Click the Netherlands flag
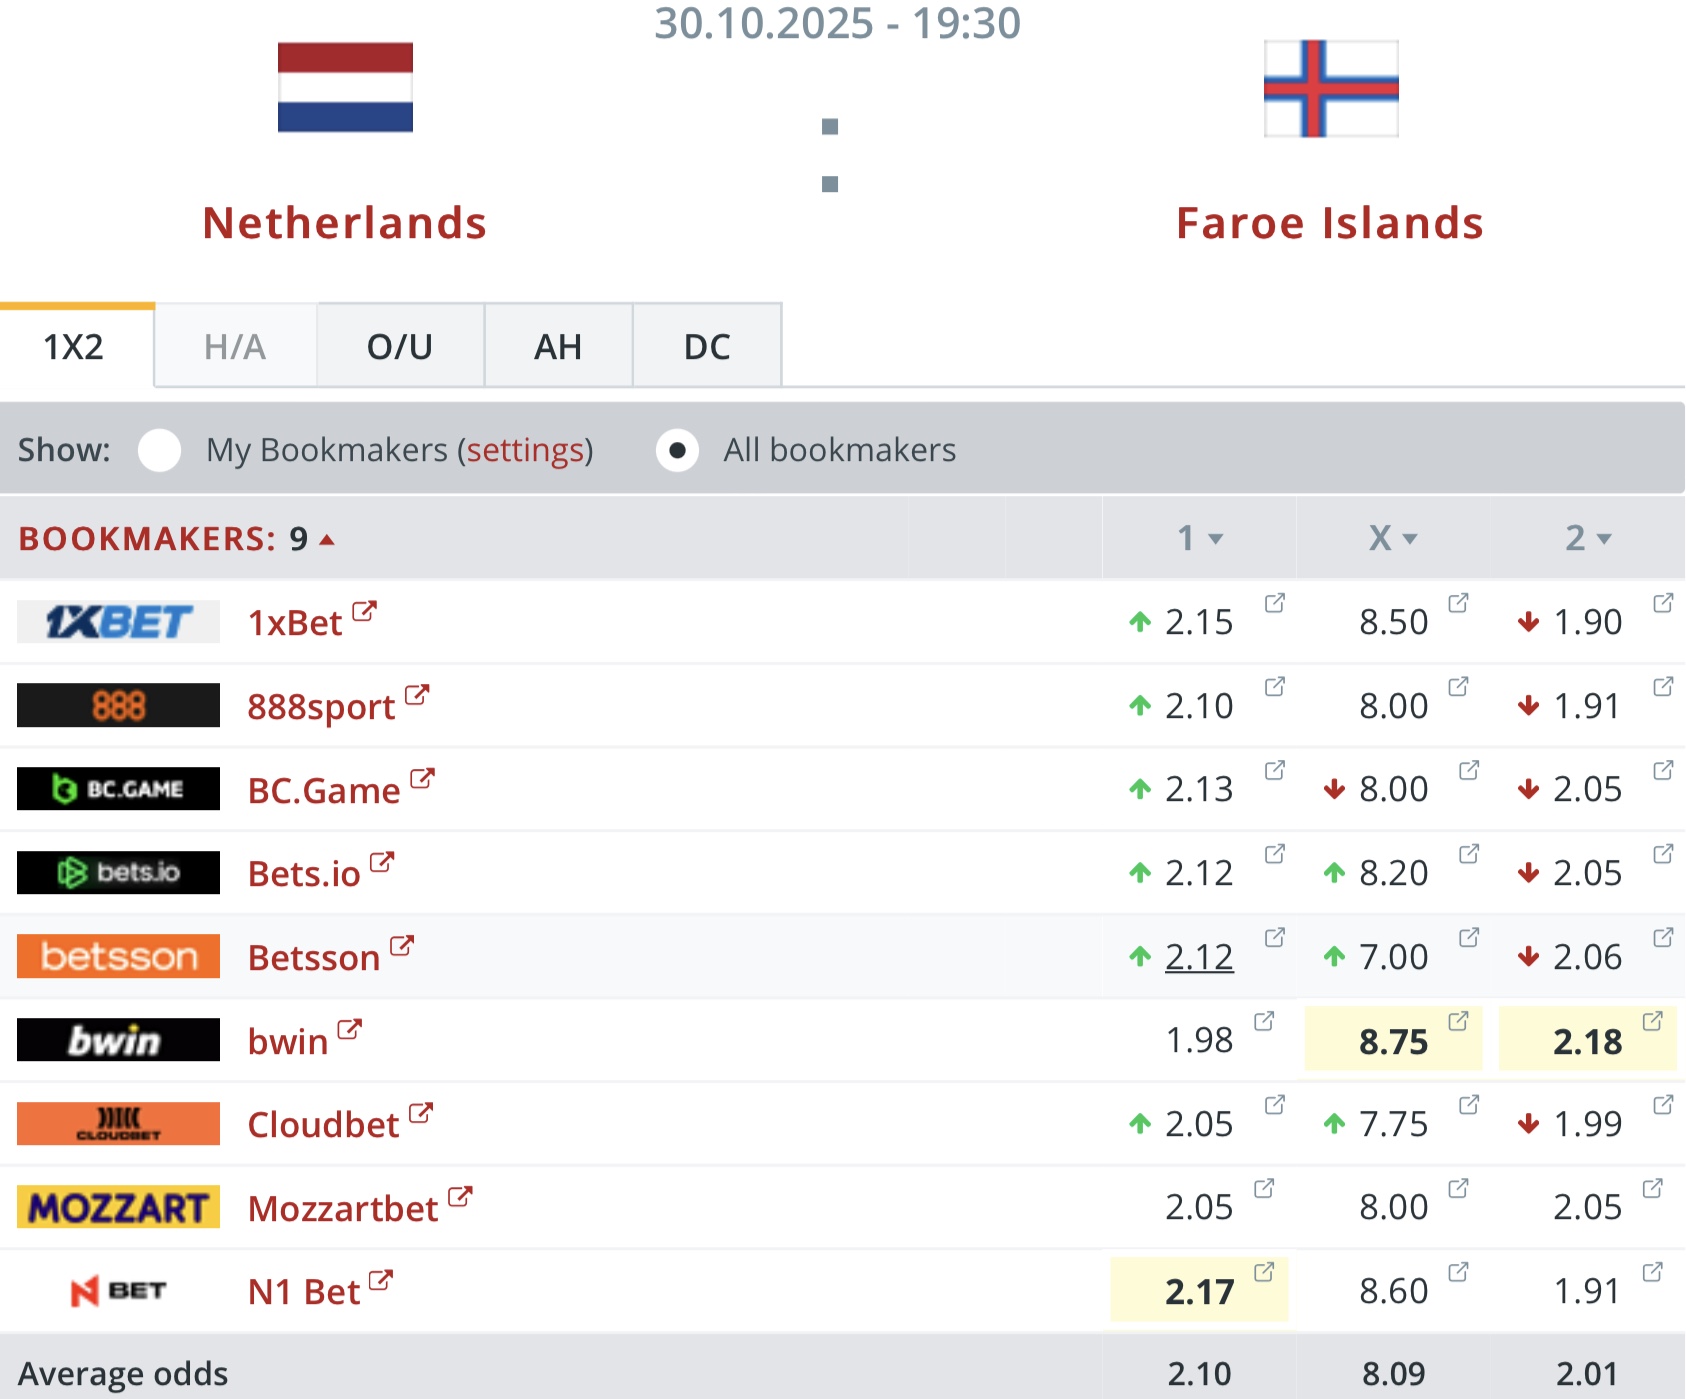 point(345,88)
